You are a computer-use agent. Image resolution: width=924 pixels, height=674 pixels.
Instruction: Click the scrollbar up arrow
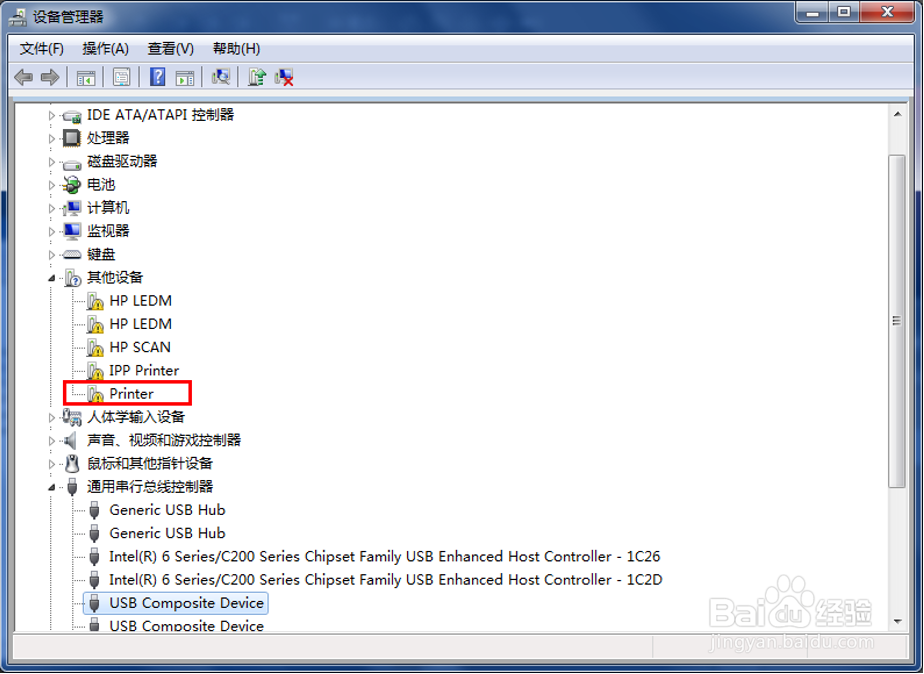897,114
